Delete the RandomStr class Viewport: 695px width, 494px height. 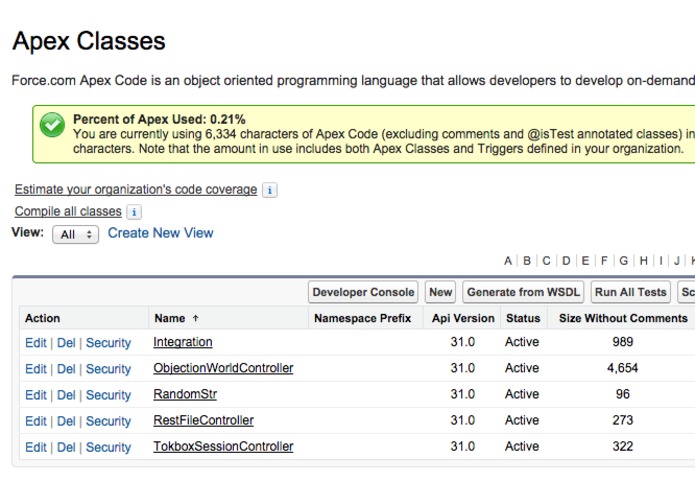pos(66,394)
